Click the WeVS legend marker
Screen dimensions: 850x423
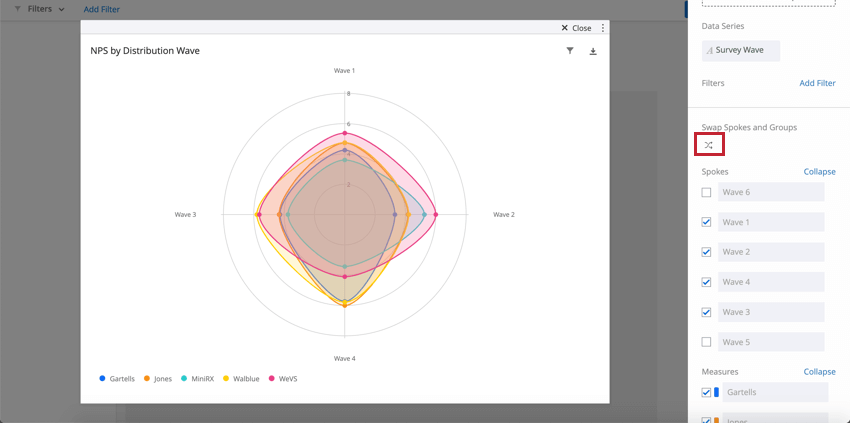(272, 379)
